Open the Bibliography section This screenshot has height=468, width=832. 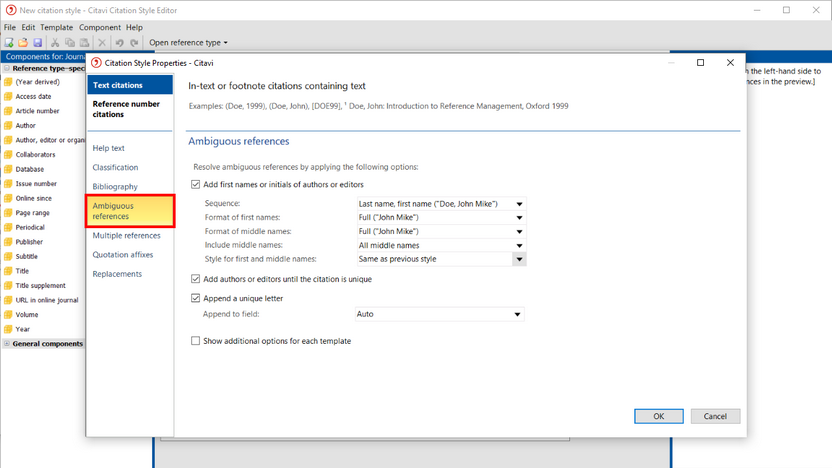click(x=115, y=187)
